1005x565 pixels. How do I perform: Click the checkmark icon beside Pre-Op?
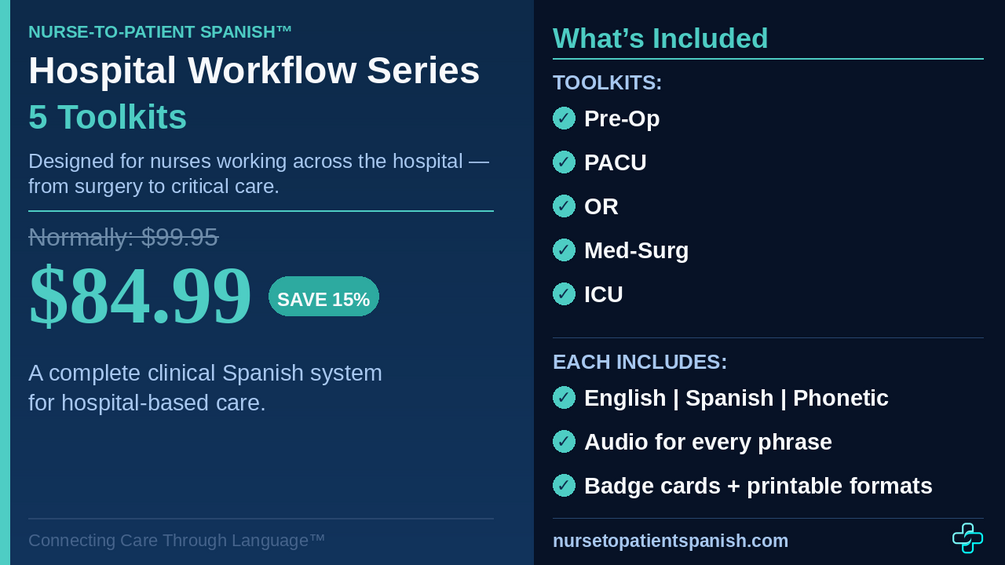click(x=564, y=118)
